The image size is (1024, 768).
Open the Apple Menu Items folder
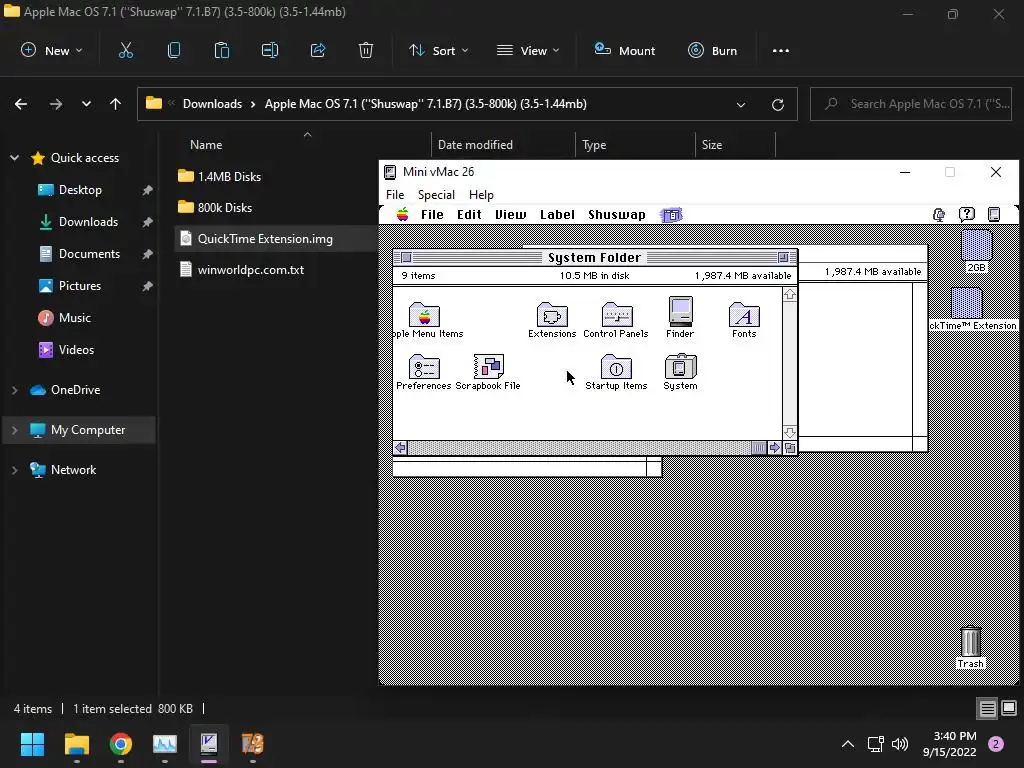[x=424, y=315]
